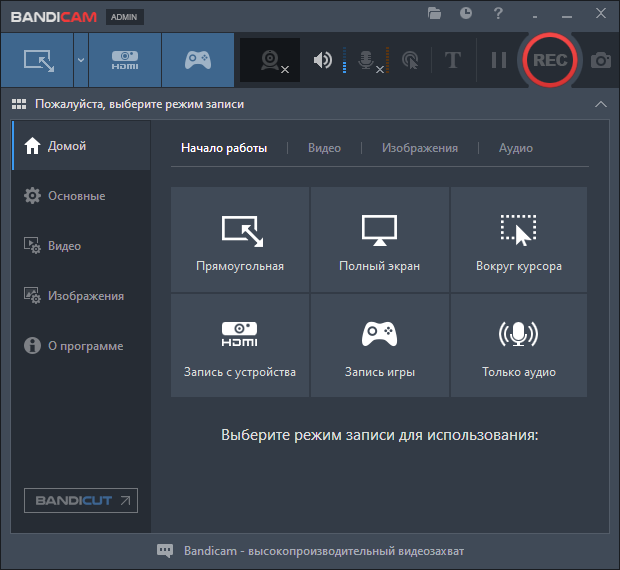Click the pause recording button
620x570 pixels.
click(x=498, y=60)
